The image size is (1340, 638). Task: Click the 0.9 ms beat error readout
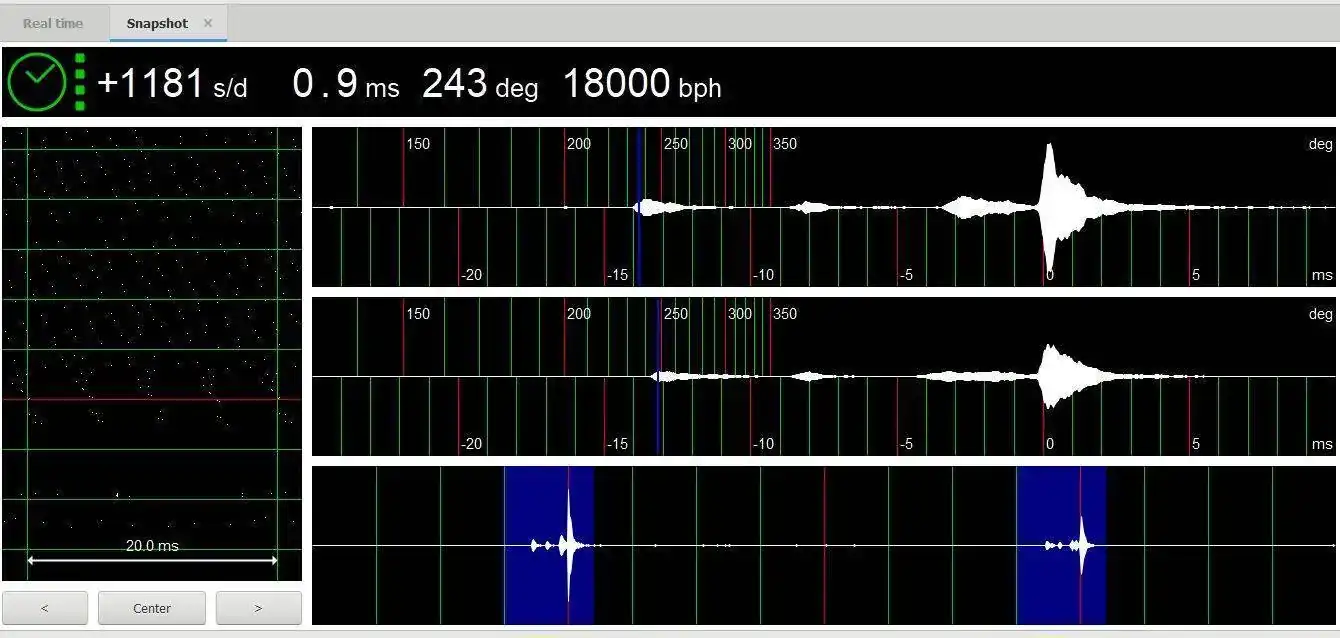pyautogui.click(x=346, y=84)
